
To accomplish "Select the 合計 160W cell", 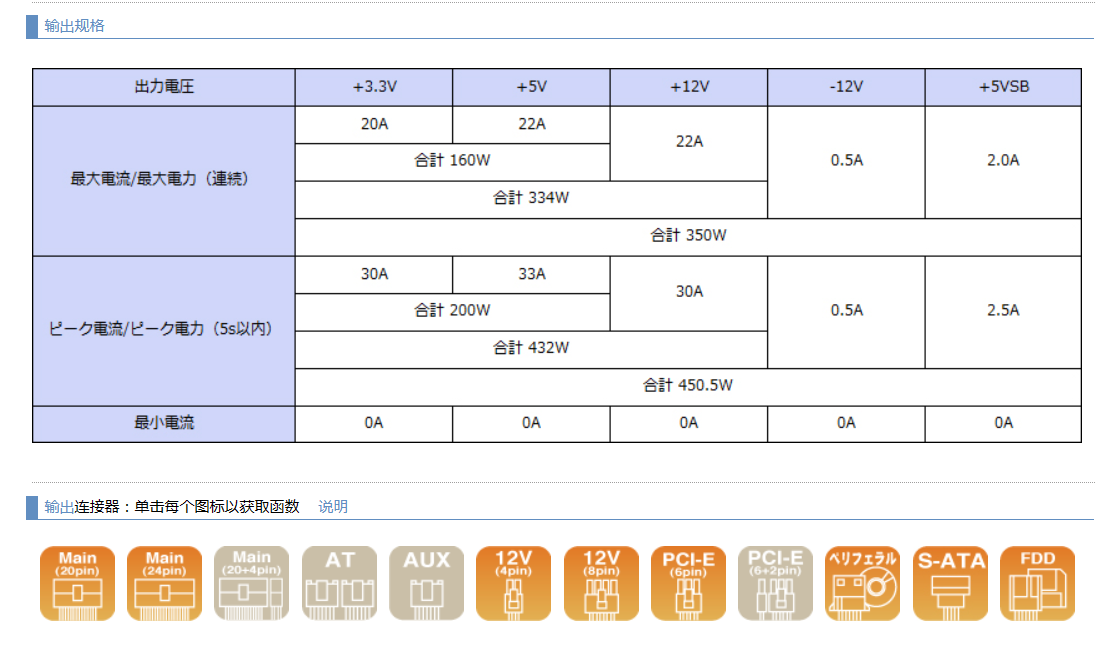I will tap(452, 162).
